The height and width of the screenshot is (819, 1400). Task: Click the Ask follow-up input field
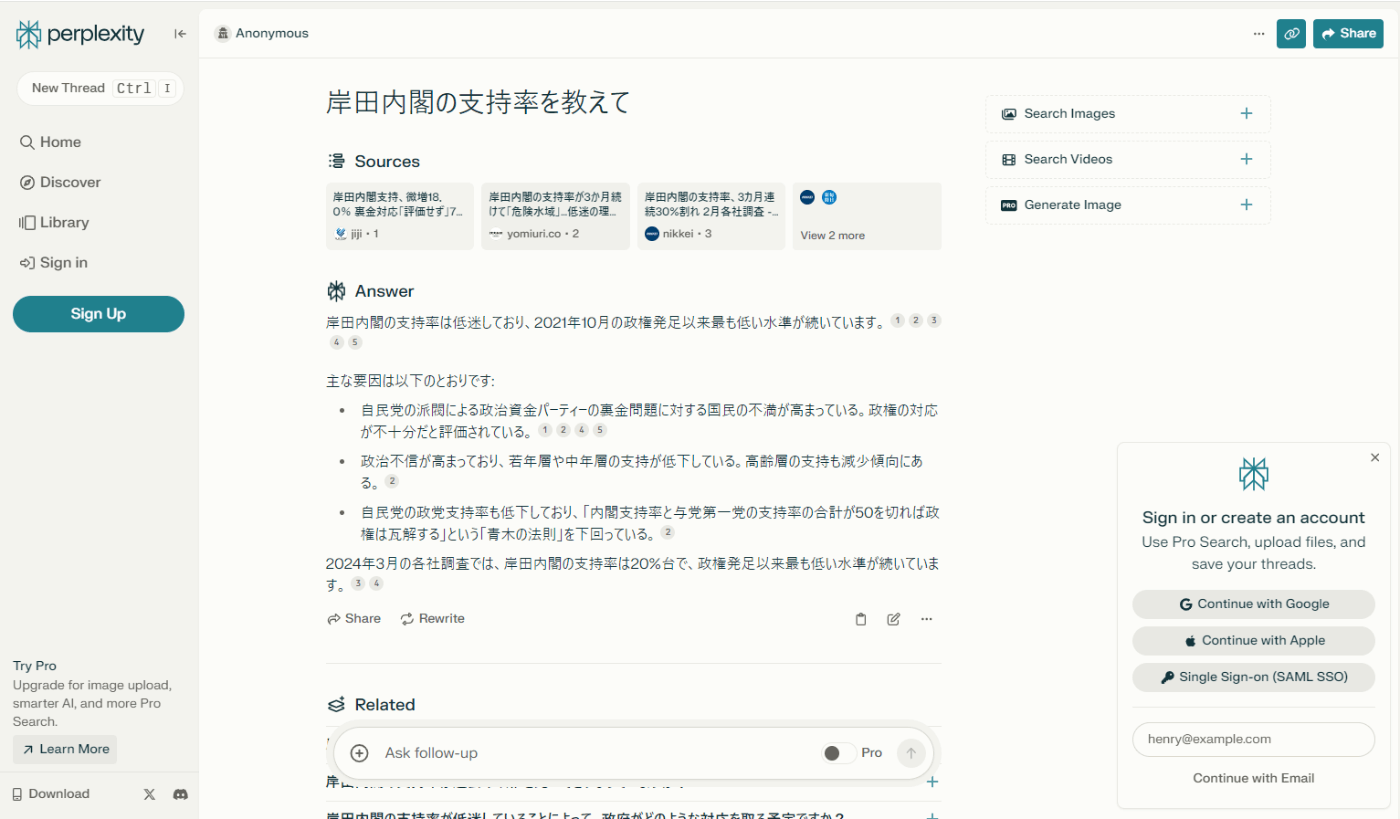[595, 753]
